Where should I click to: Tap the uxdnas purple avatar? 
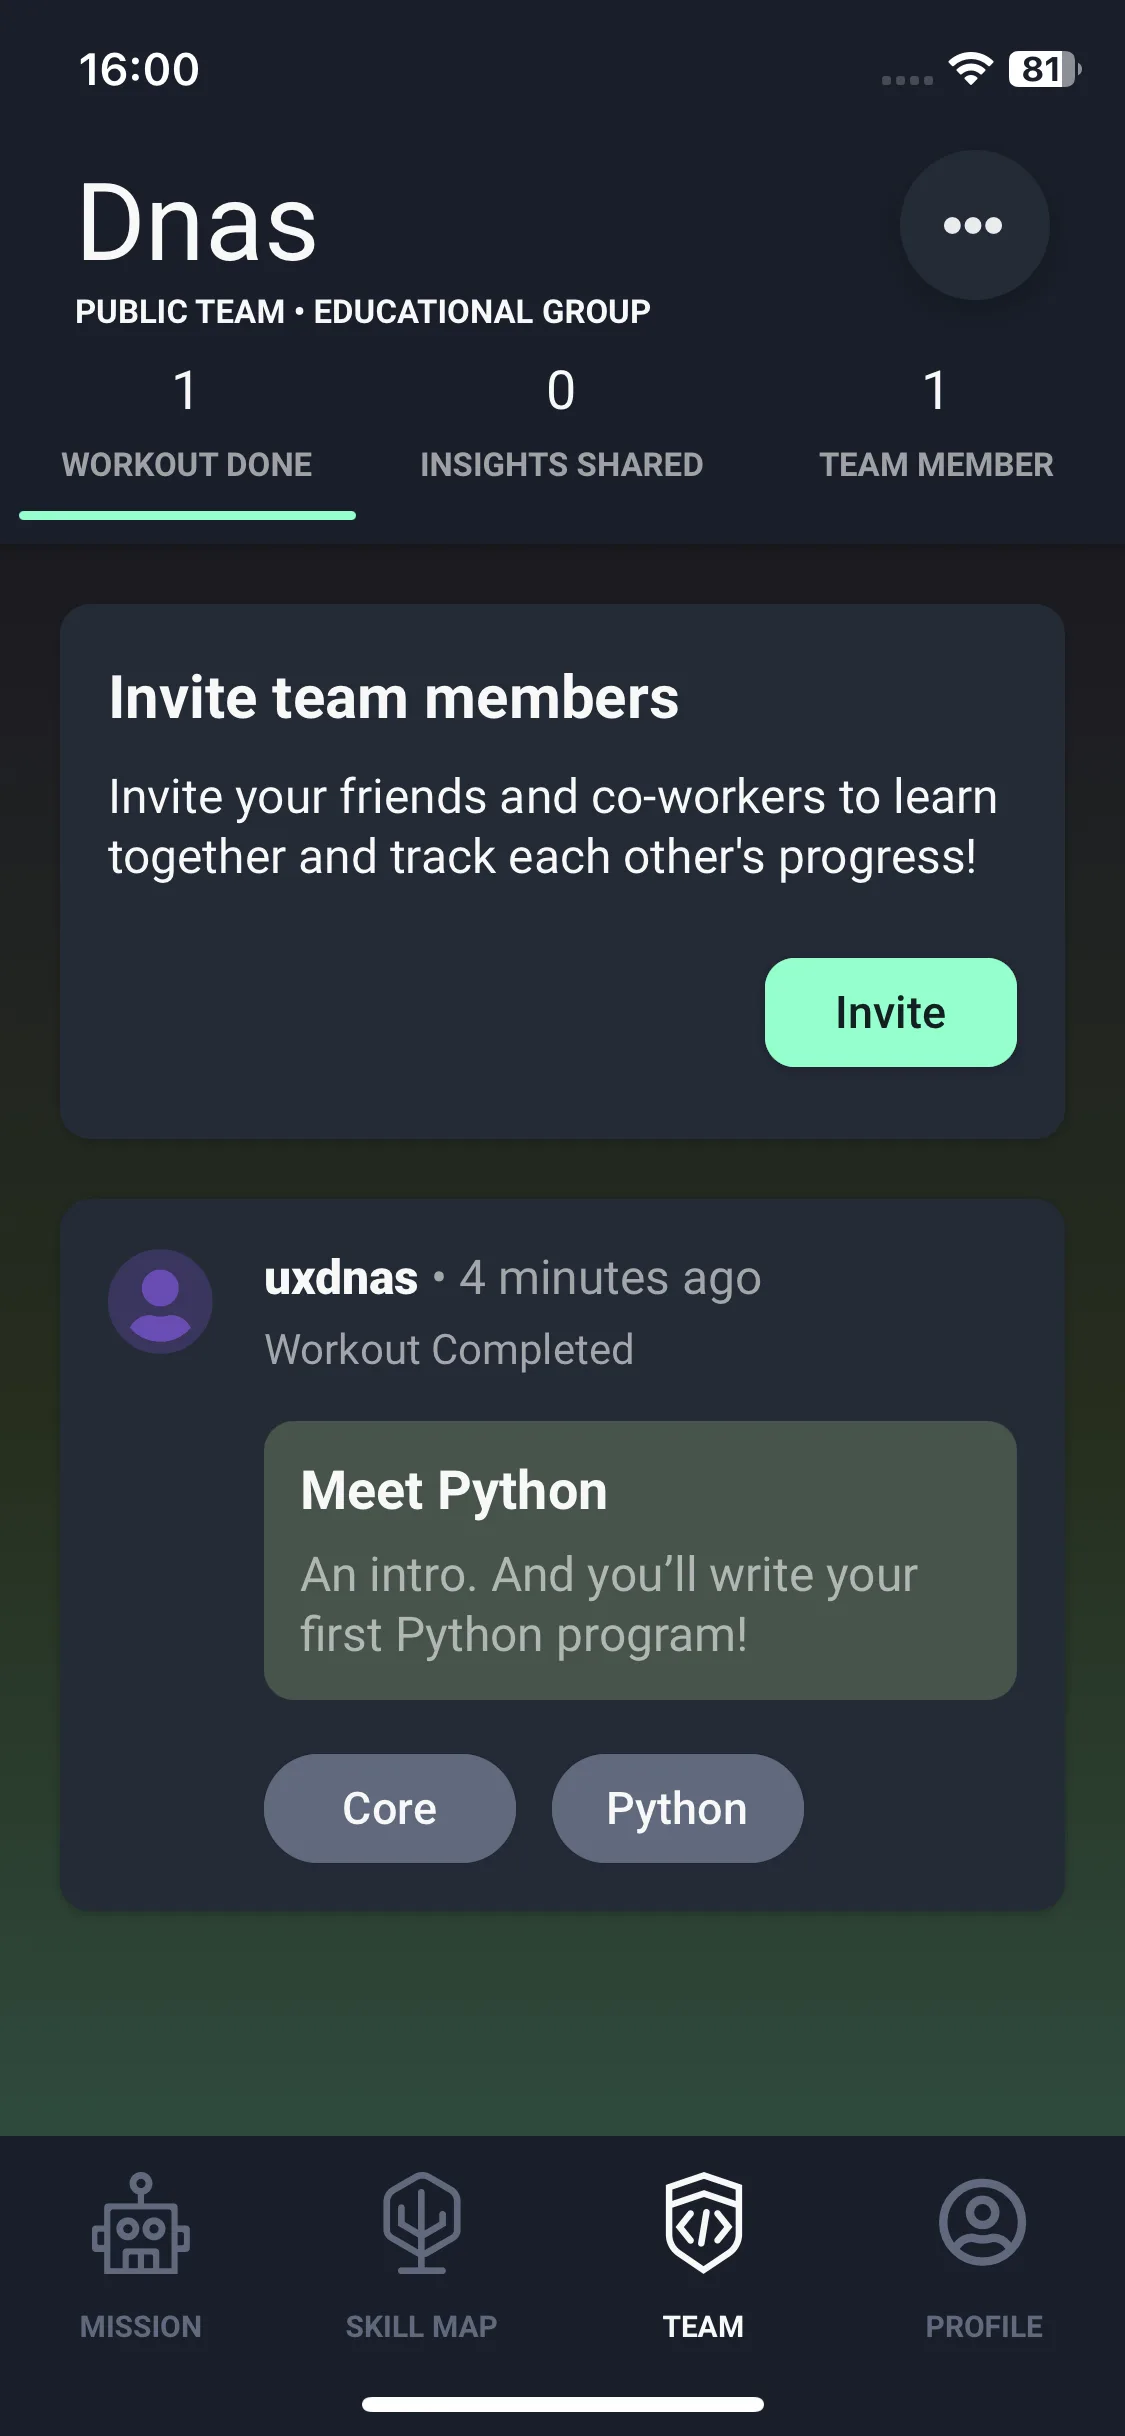click(160, 1301)
